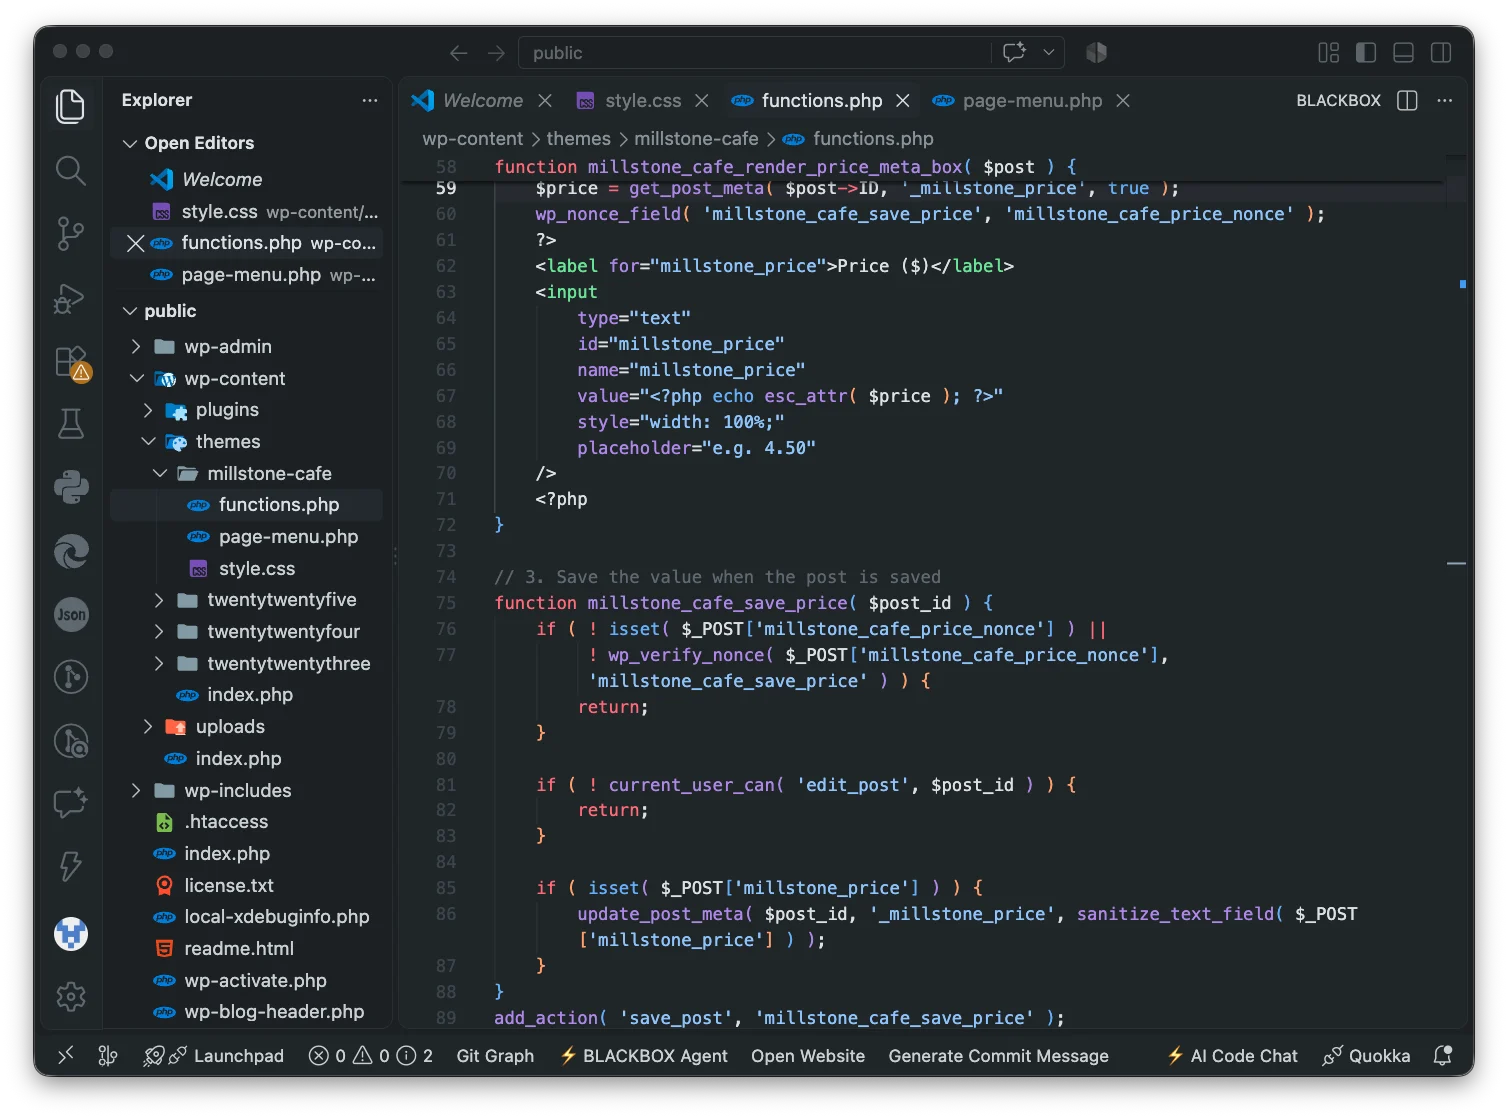Collapse the millstone-cafe folder

coord(159,473)
